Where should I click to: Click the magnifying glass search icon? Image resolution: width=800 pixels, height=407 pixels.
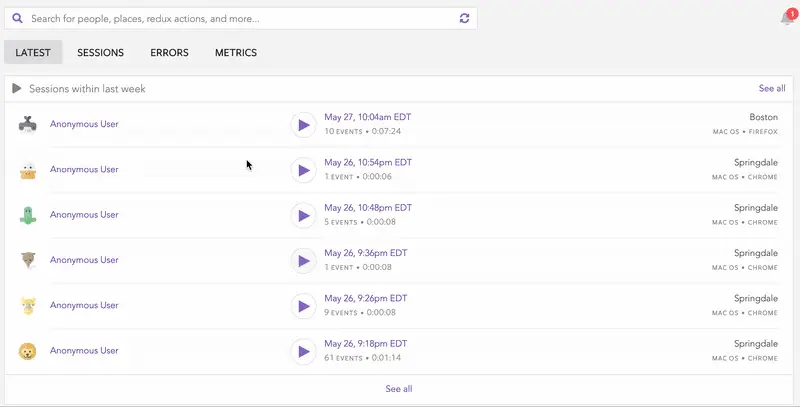(17, 18)
